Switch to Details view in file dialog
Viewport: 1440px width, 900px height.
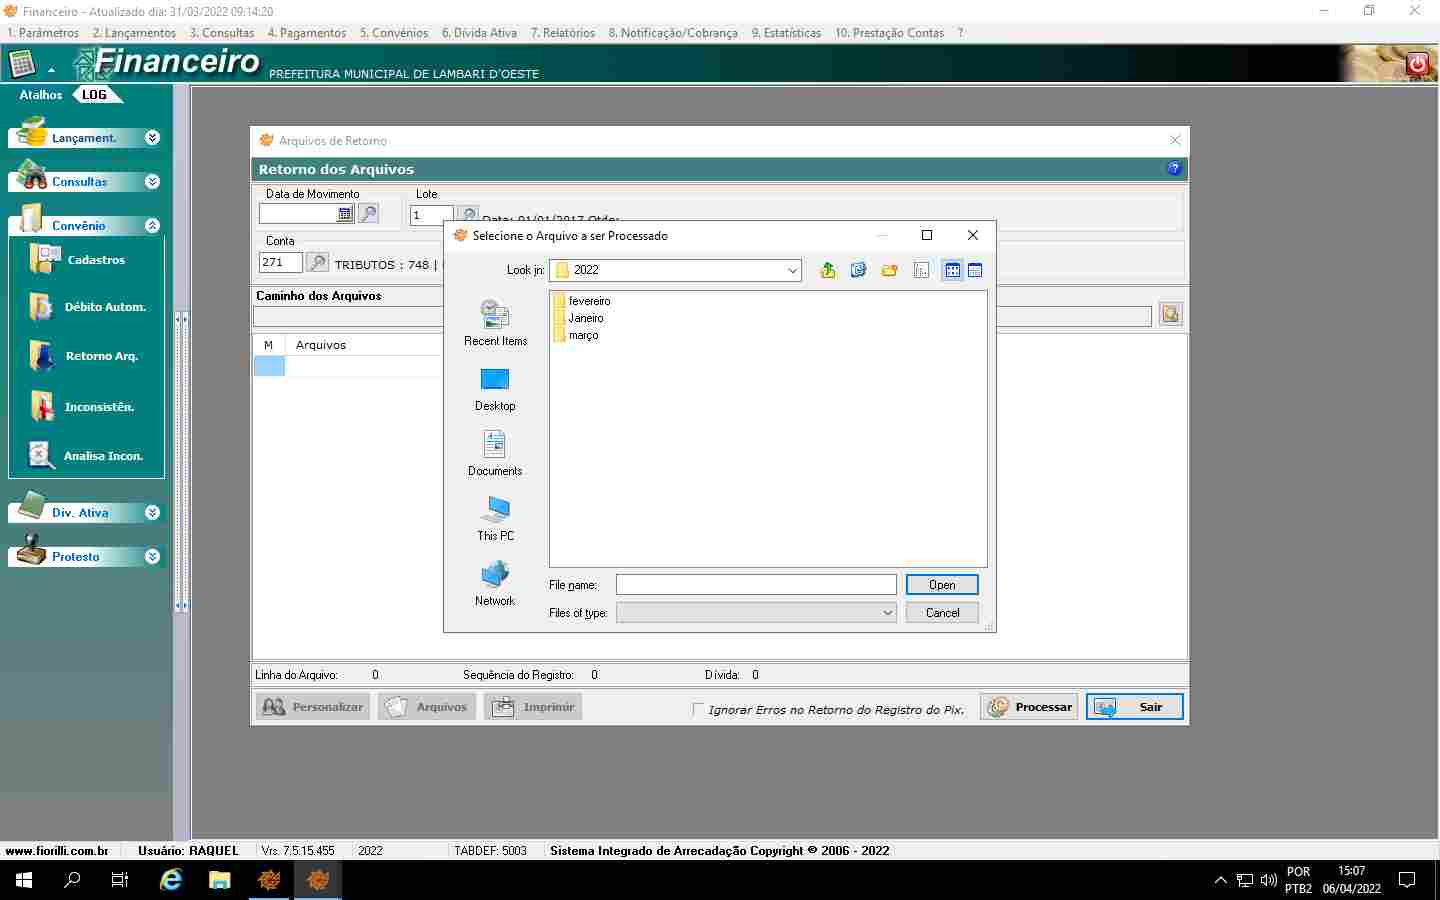click(x=975, y=270)
